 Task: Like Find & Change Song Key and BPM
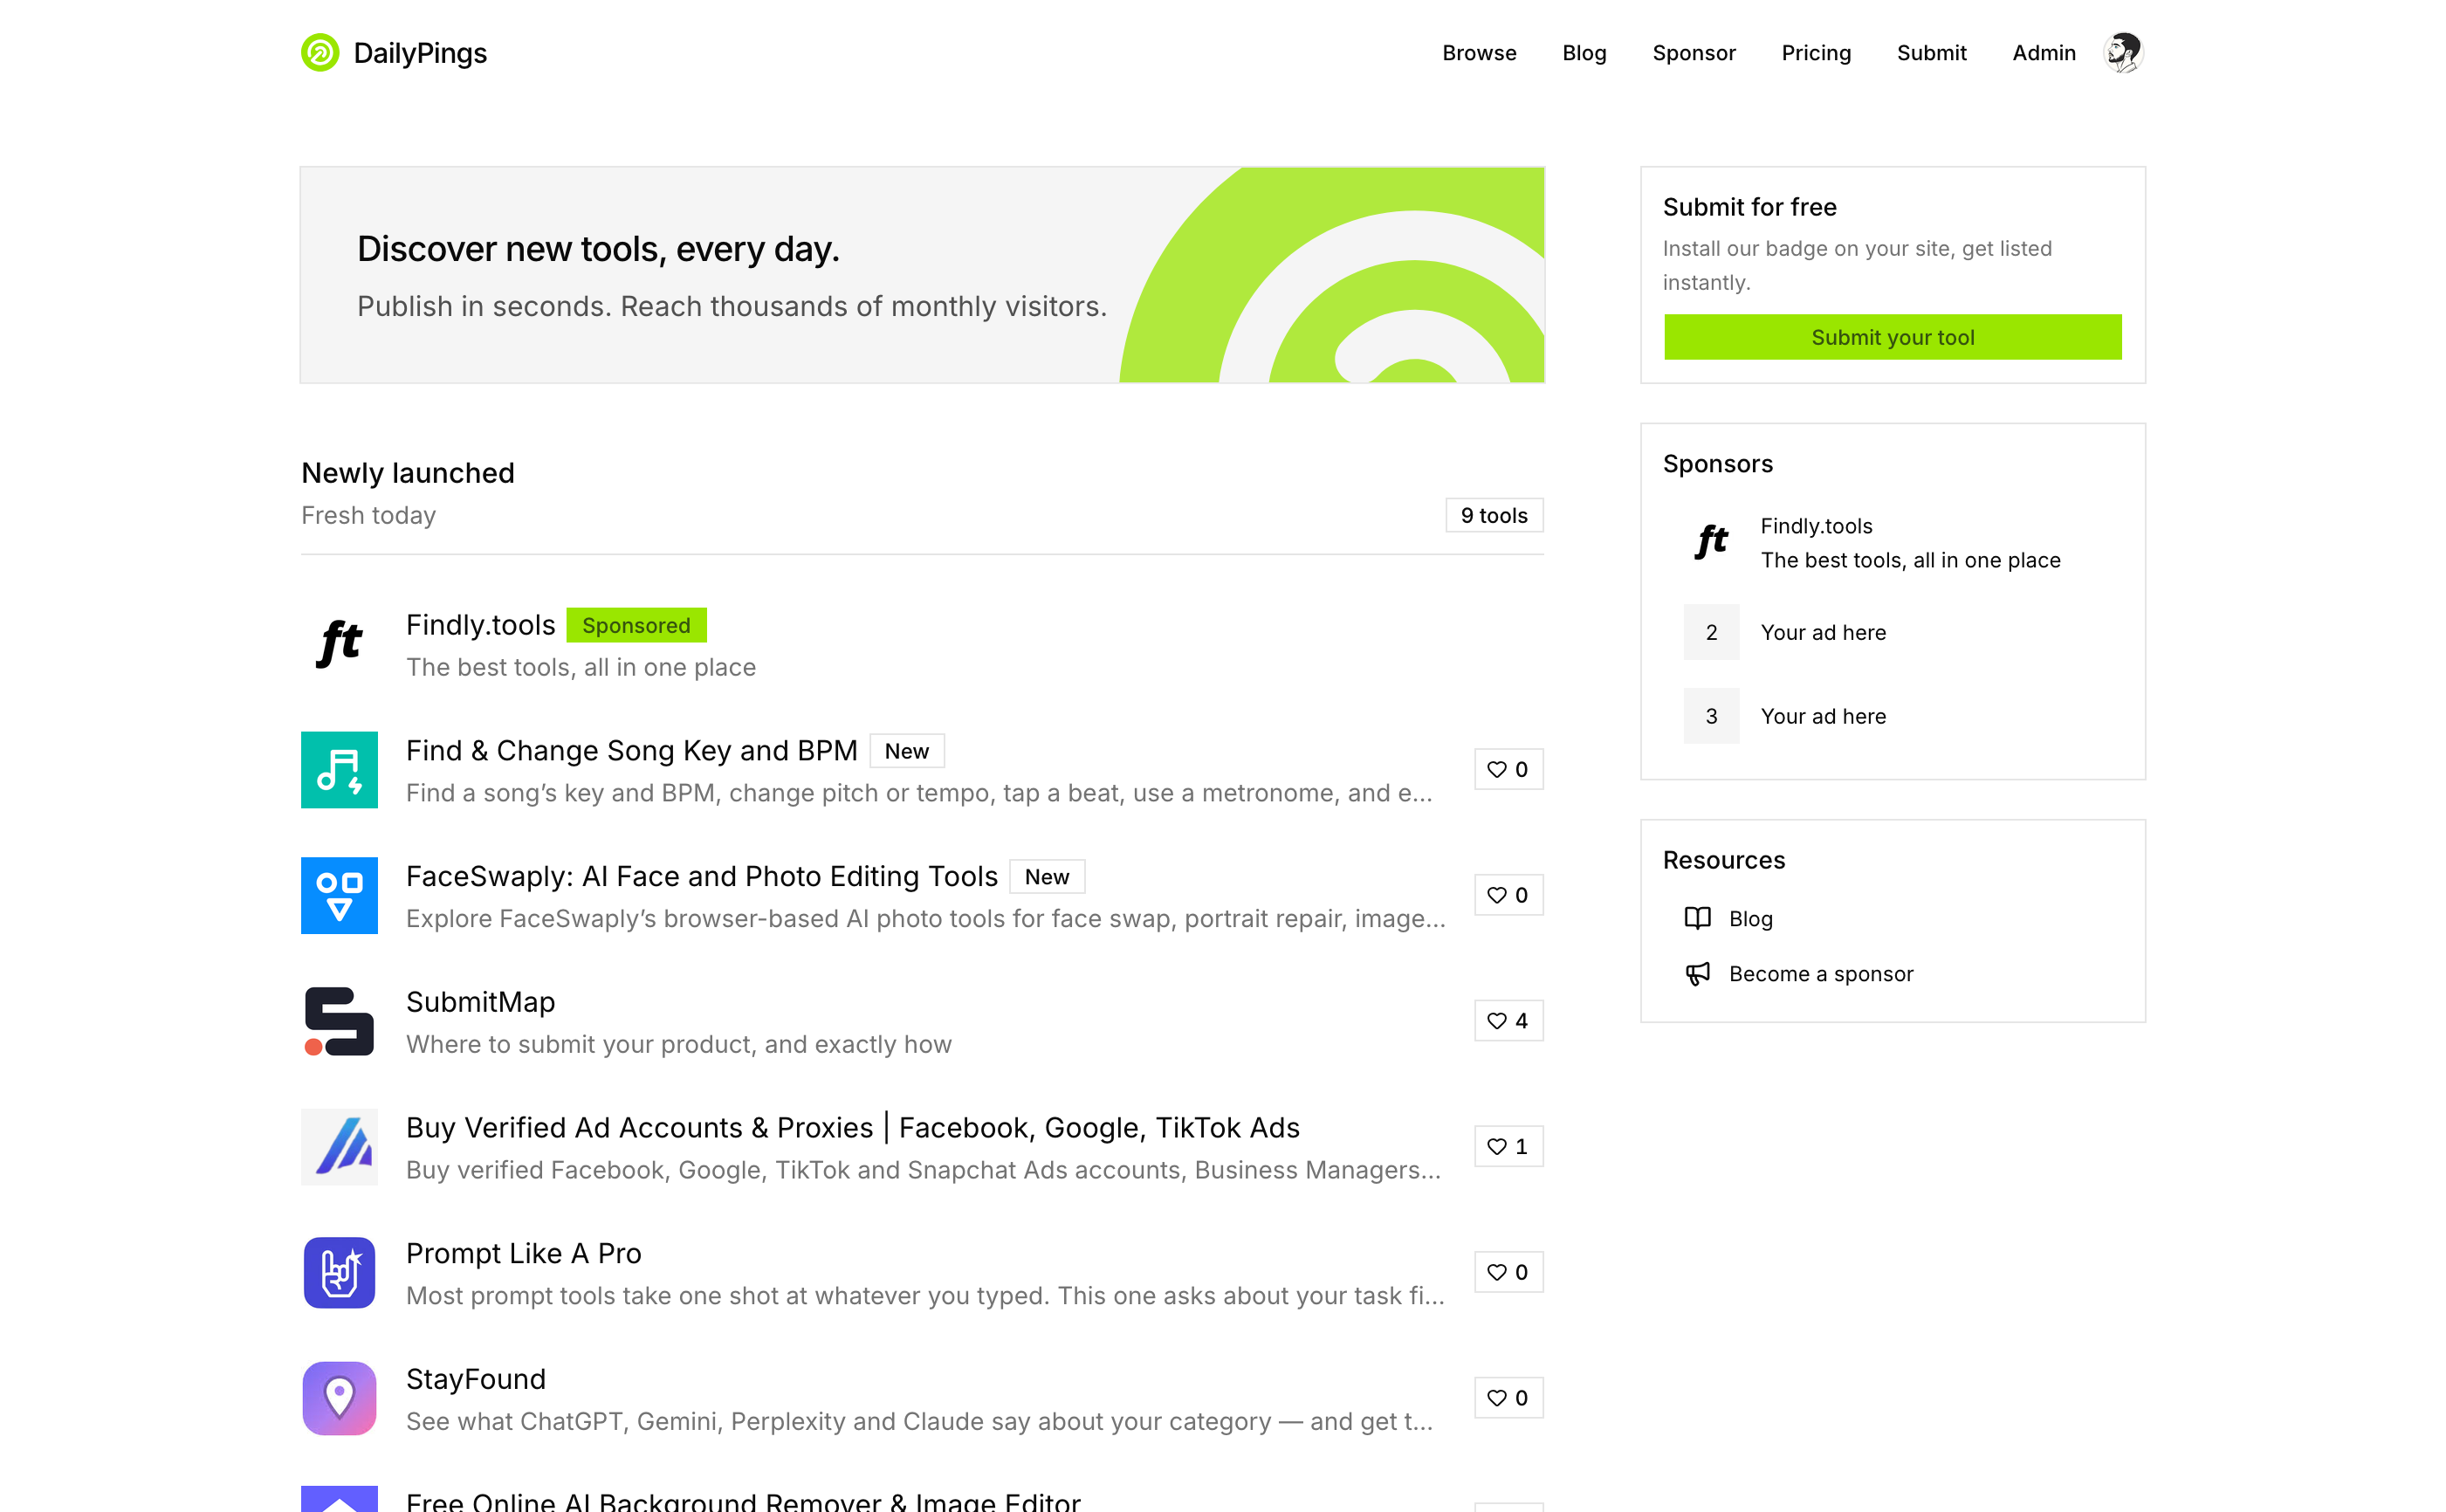[1508, 770]
